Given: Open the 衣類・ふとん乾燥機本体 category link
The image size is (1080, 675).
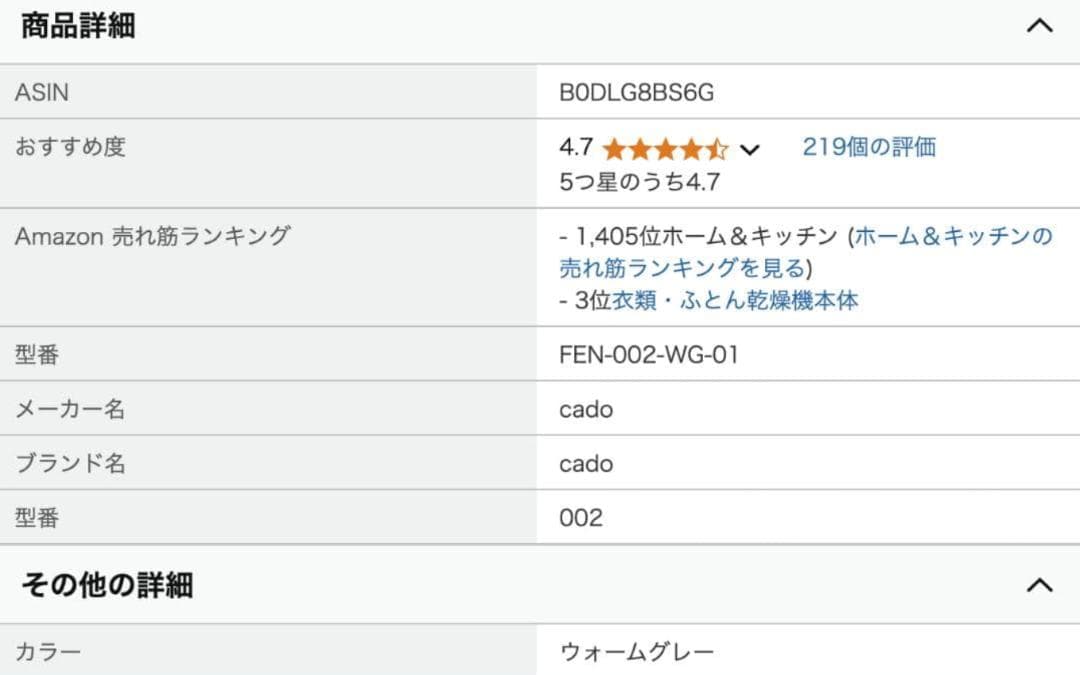Looking at the screenshot, I should coord(734,300).
